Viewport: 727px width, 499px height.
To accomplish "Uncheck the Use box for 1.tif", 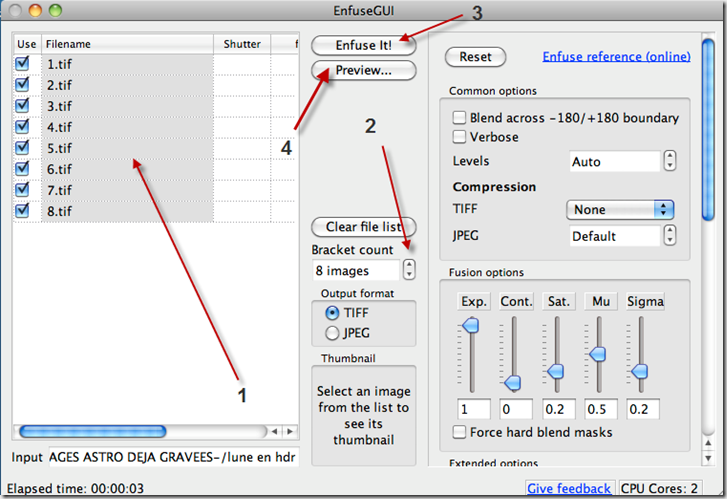I will click(x=22, y=64).
